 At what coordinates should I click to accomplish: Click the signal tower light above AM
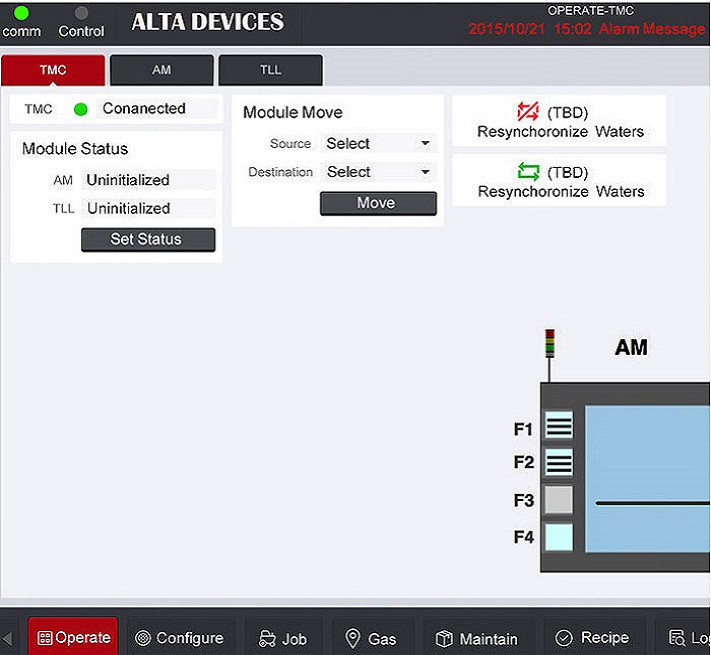(x=550, y=344)
